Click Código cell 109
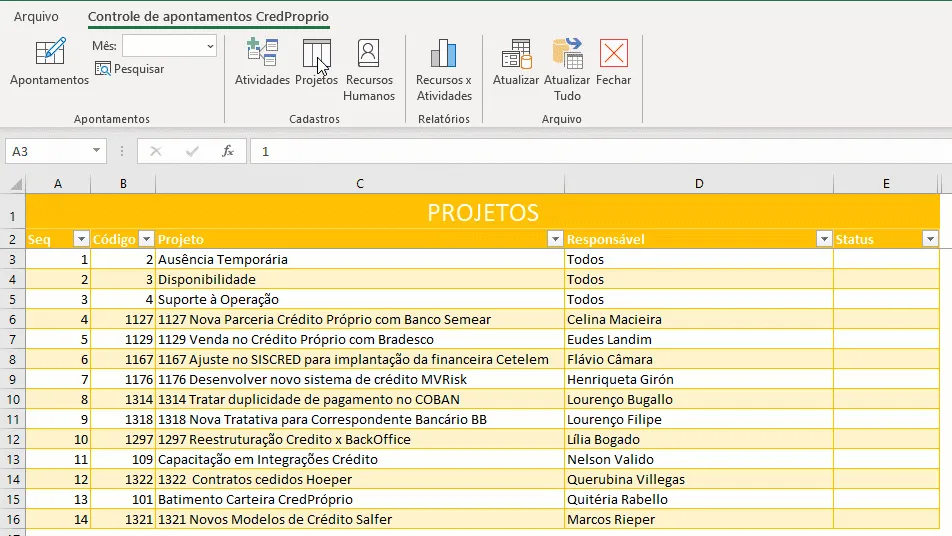This screenshot has width=952, height=536. 123,460
